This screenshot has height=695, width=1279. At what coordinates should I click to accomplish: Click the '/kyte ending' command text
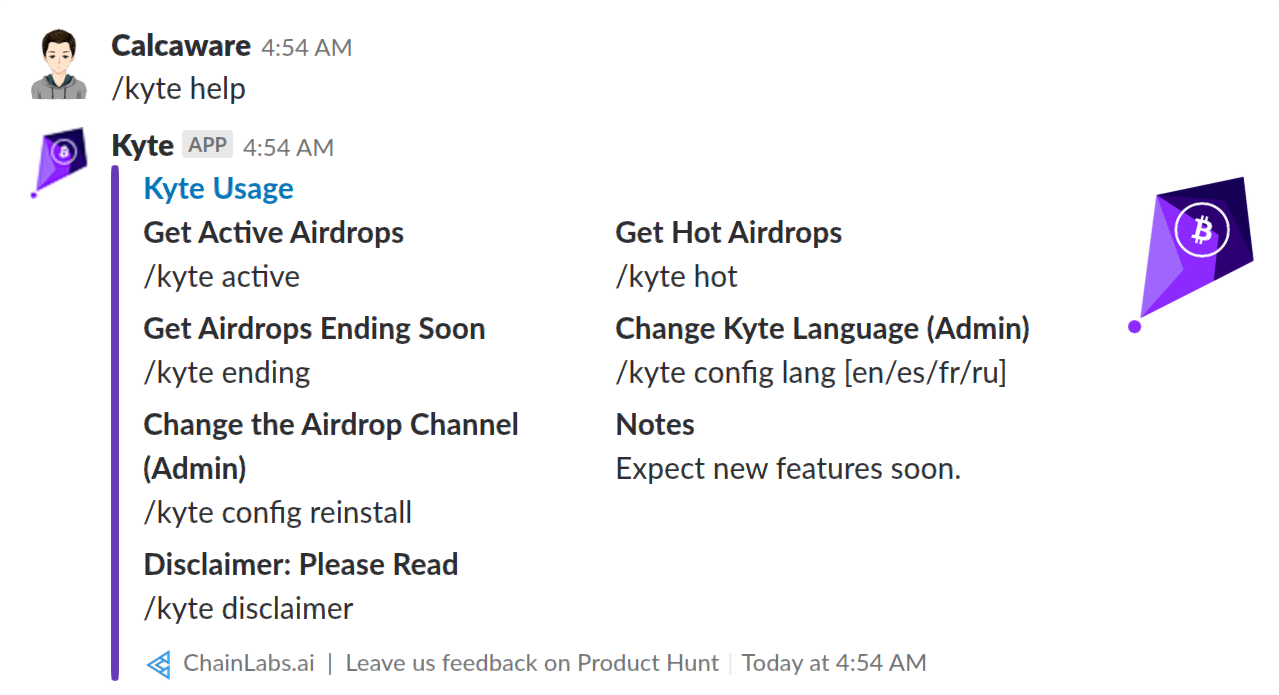click(227, 374)
